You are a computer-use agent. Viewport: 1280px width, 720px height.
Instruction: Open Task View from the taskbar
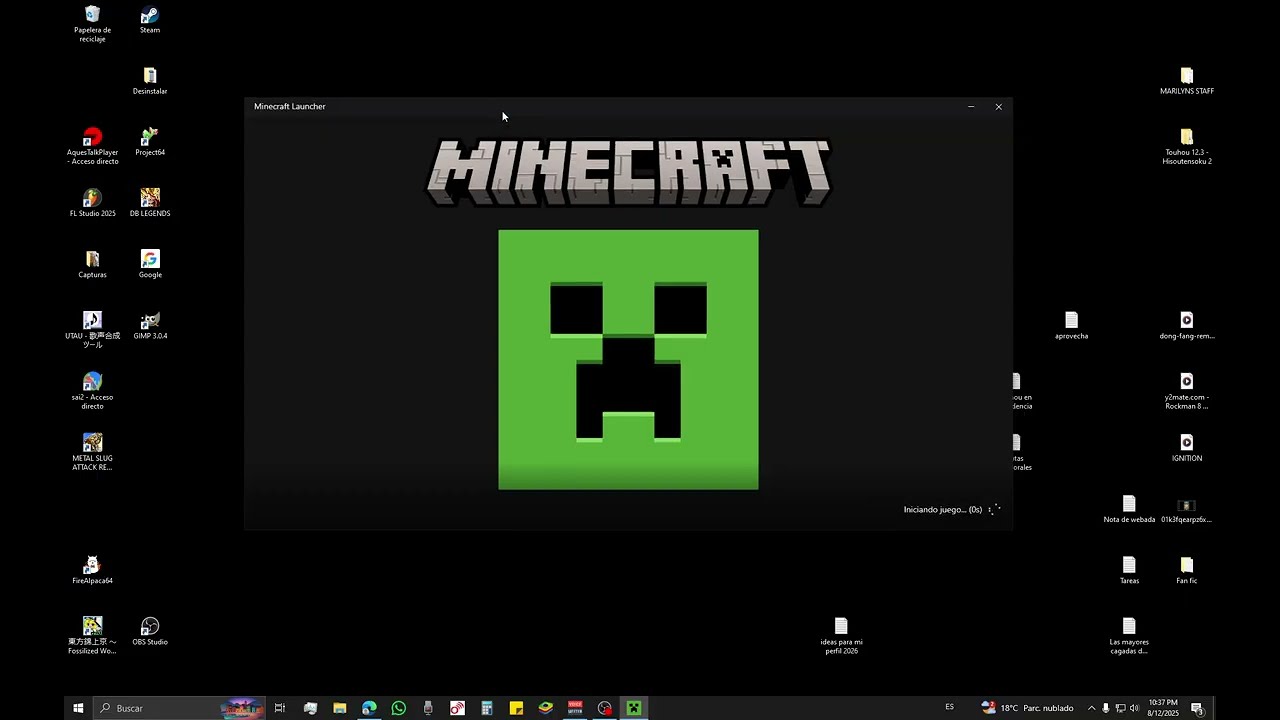[280, 708]
